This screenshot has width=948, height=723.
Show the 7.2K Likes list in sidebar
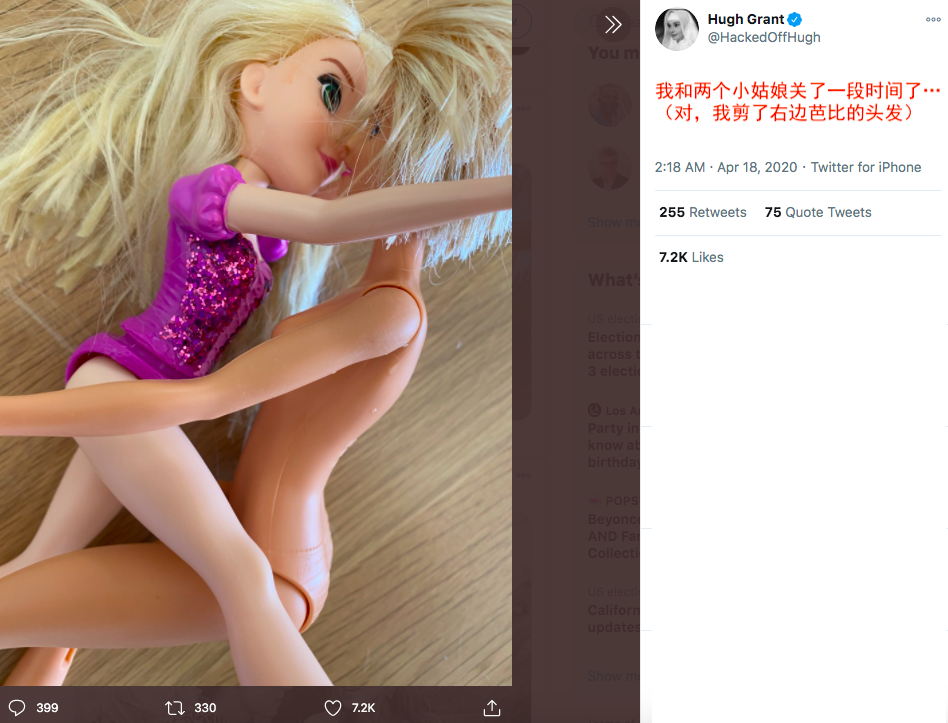coord(691,257)
